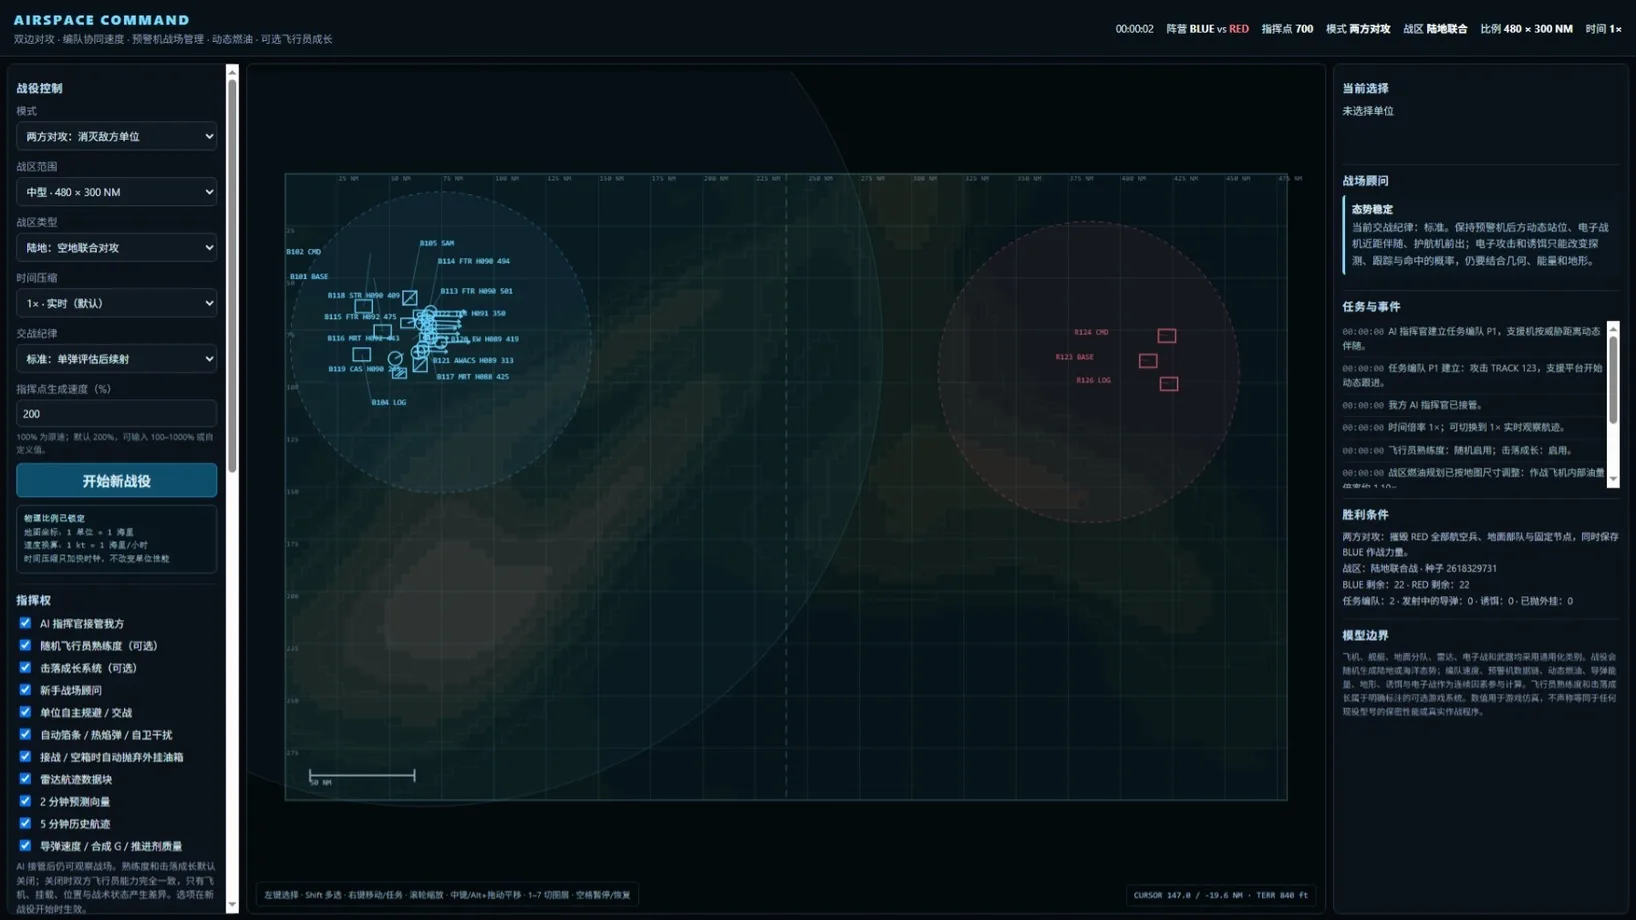Select the B114 FTR H090 494 label
The width and height of the screenshot is (1636, 920).
coord(474,261)
